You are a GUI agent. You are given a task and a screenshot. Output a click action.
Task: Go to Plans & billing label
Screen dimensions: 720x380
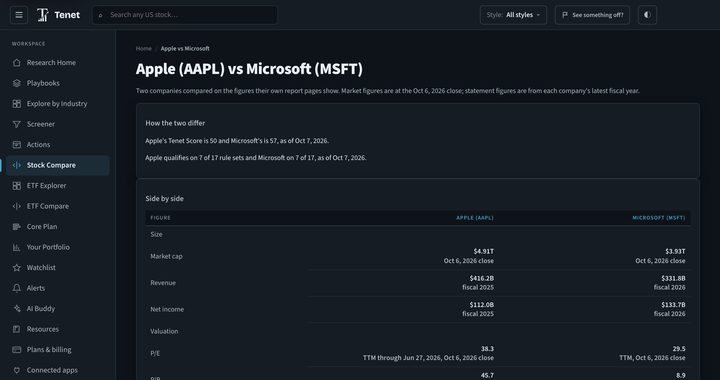click(49, 350)
